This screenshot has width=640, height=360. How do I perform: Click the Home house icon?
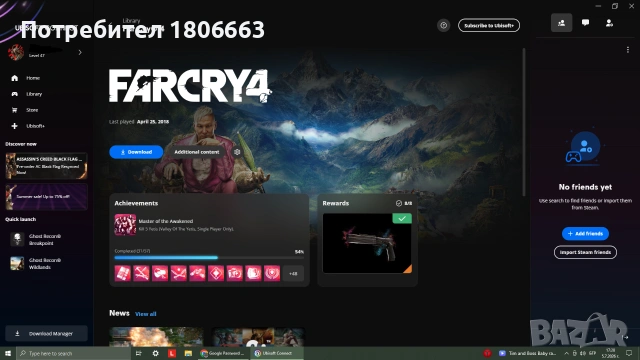(x=15, y=78)
